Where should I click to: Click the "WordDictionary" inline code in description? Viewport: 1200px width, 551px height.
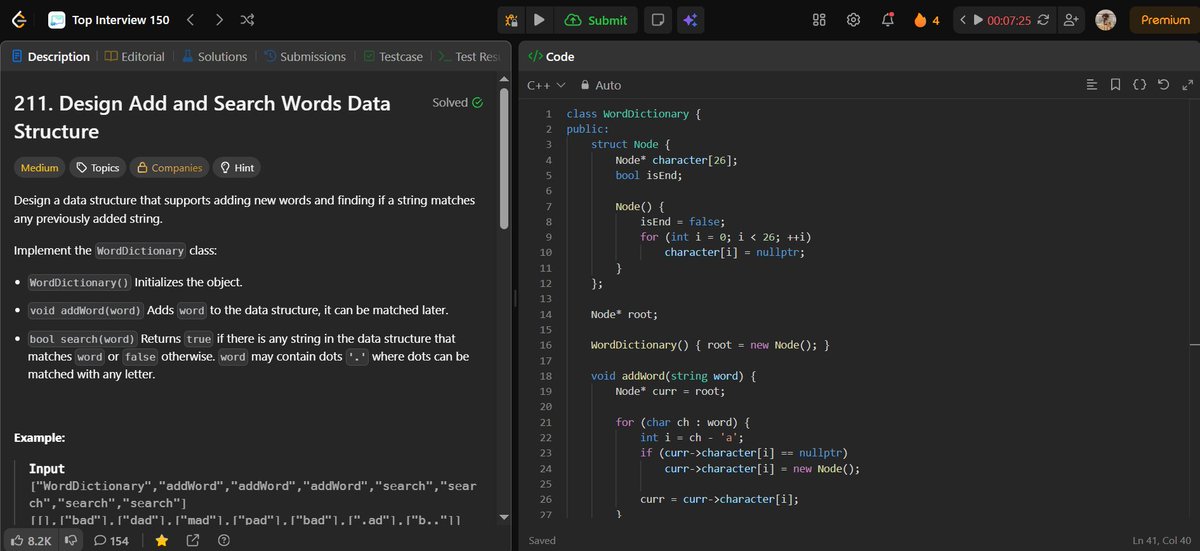(x=140, y=251)
